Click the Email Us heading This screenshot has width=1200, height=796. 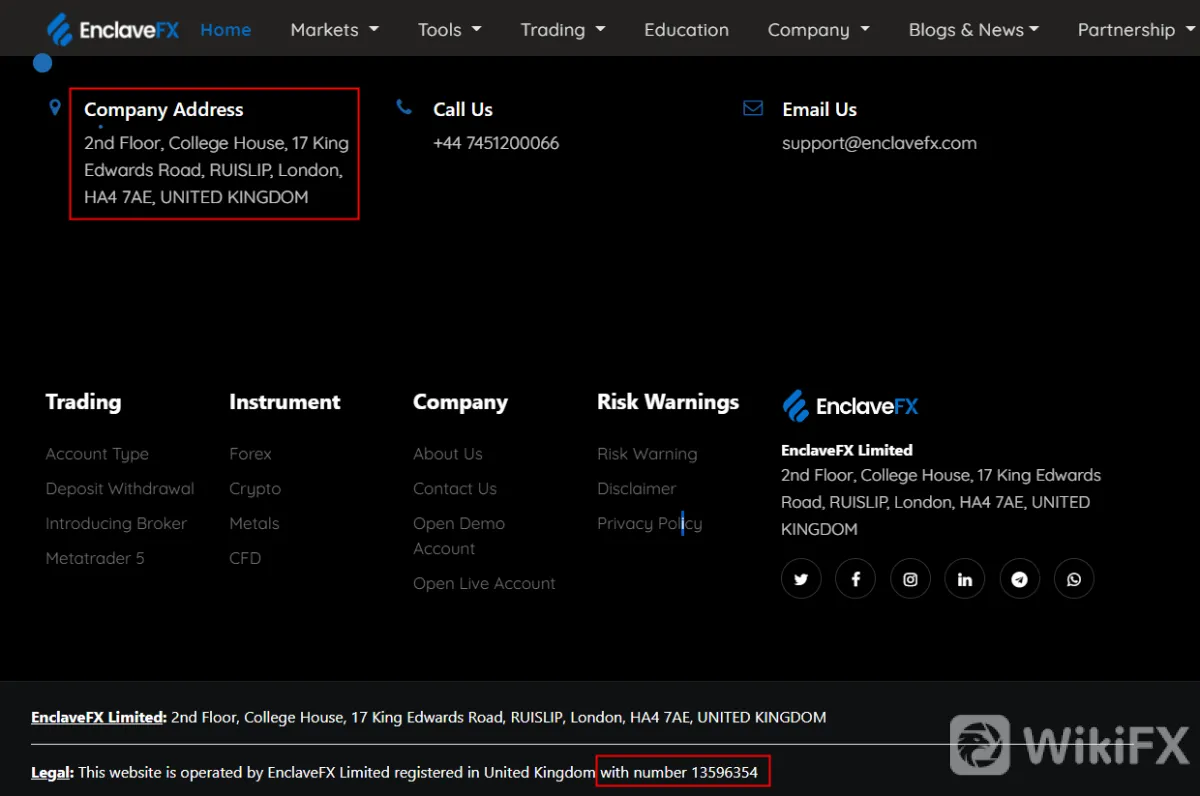819,110
